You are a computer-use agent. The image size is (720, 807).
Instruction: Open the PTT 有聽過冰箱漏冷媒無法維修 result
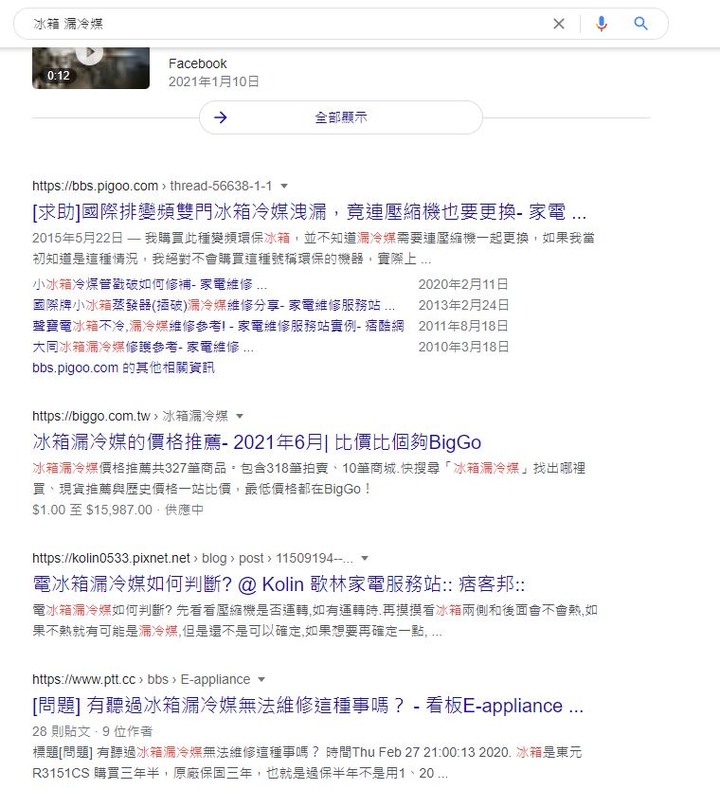pyautogui.click(x=308, y=706)
